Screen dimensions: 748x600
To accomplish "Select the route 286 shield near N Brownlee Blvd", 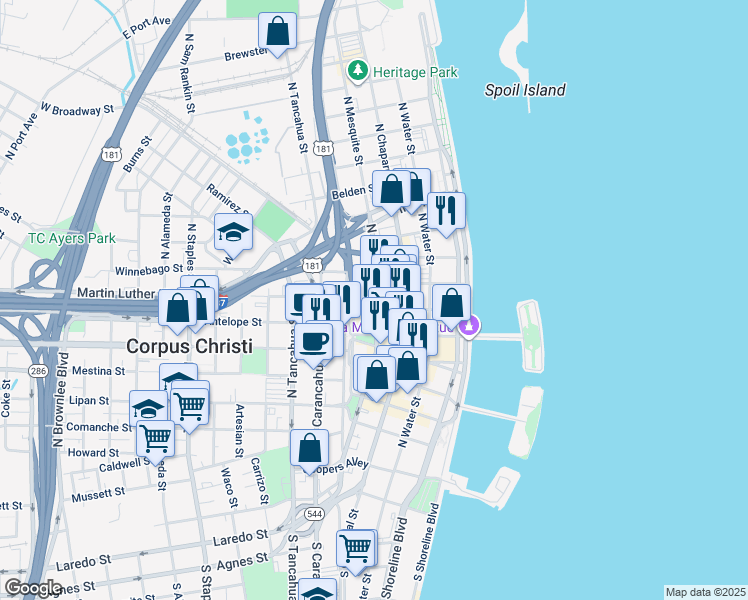I will coord(38,371).
